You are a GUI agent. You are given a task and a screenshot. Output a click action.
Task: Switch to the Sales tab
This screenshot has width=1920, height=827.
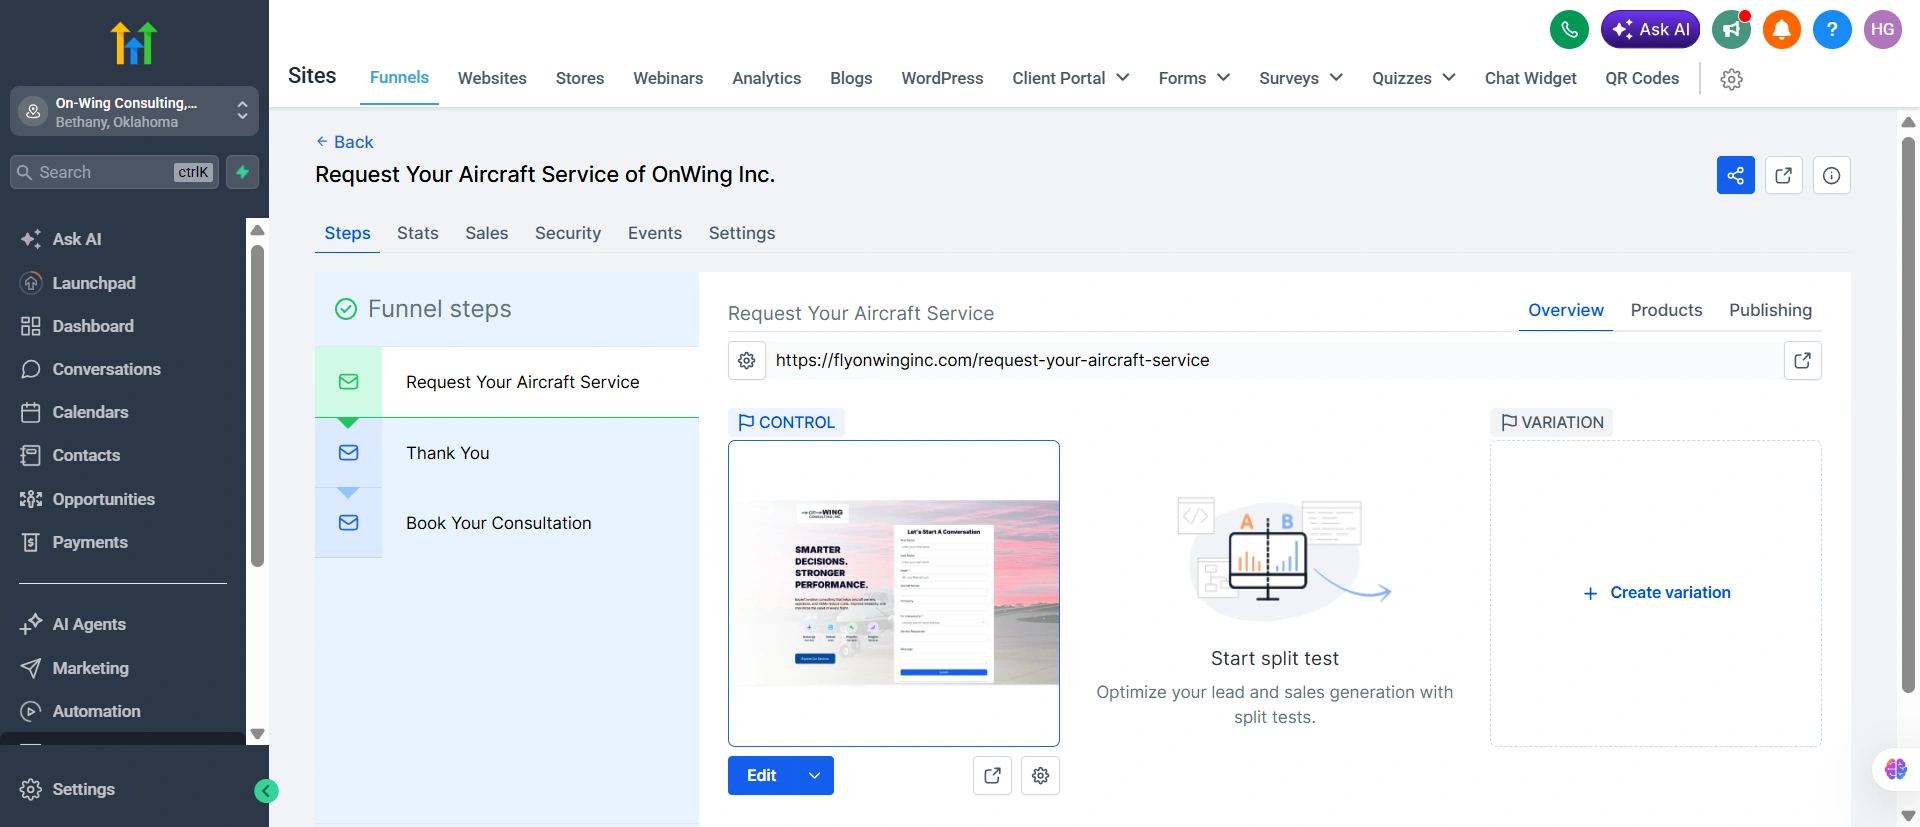[x=486, y=233]
